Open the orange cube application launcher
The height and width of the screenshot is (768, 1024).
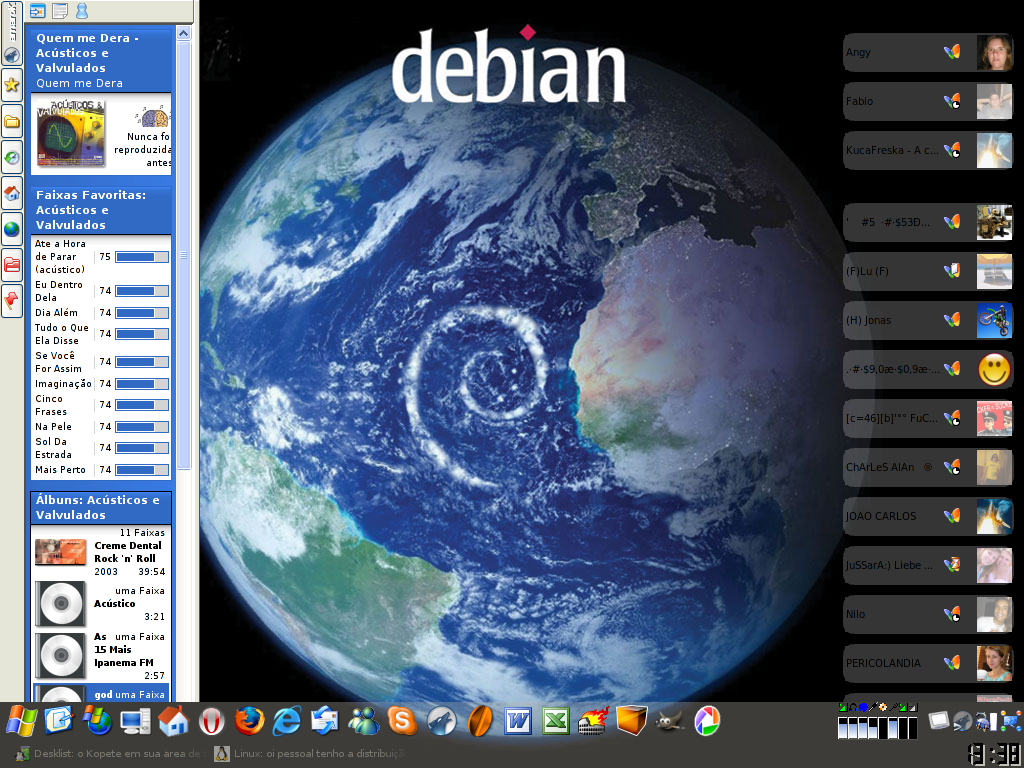(632, 721)
